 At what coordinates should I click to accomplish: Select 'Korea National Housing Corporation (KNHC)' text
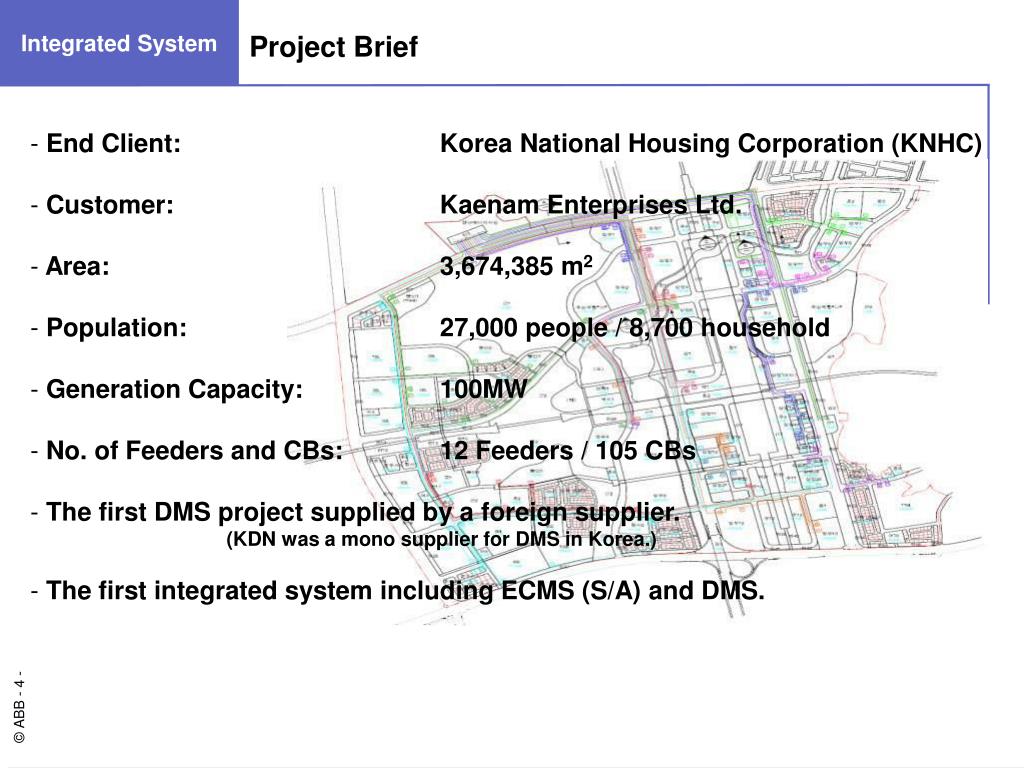click(x=711, y=144)
